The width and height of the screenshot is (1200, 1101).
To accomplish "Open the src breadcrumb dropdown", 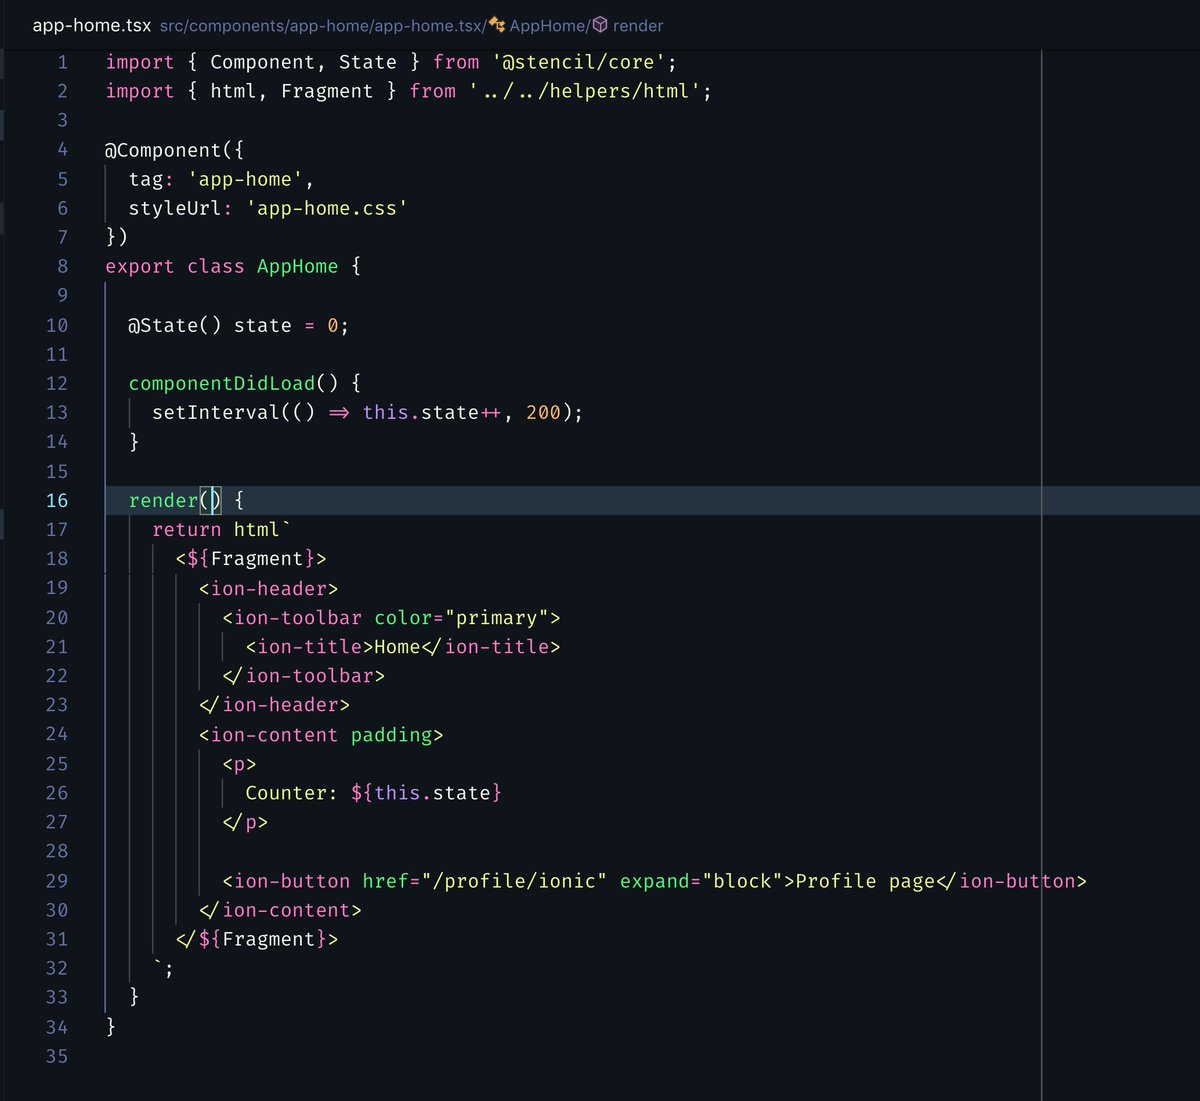I will [x=172, y=26].
